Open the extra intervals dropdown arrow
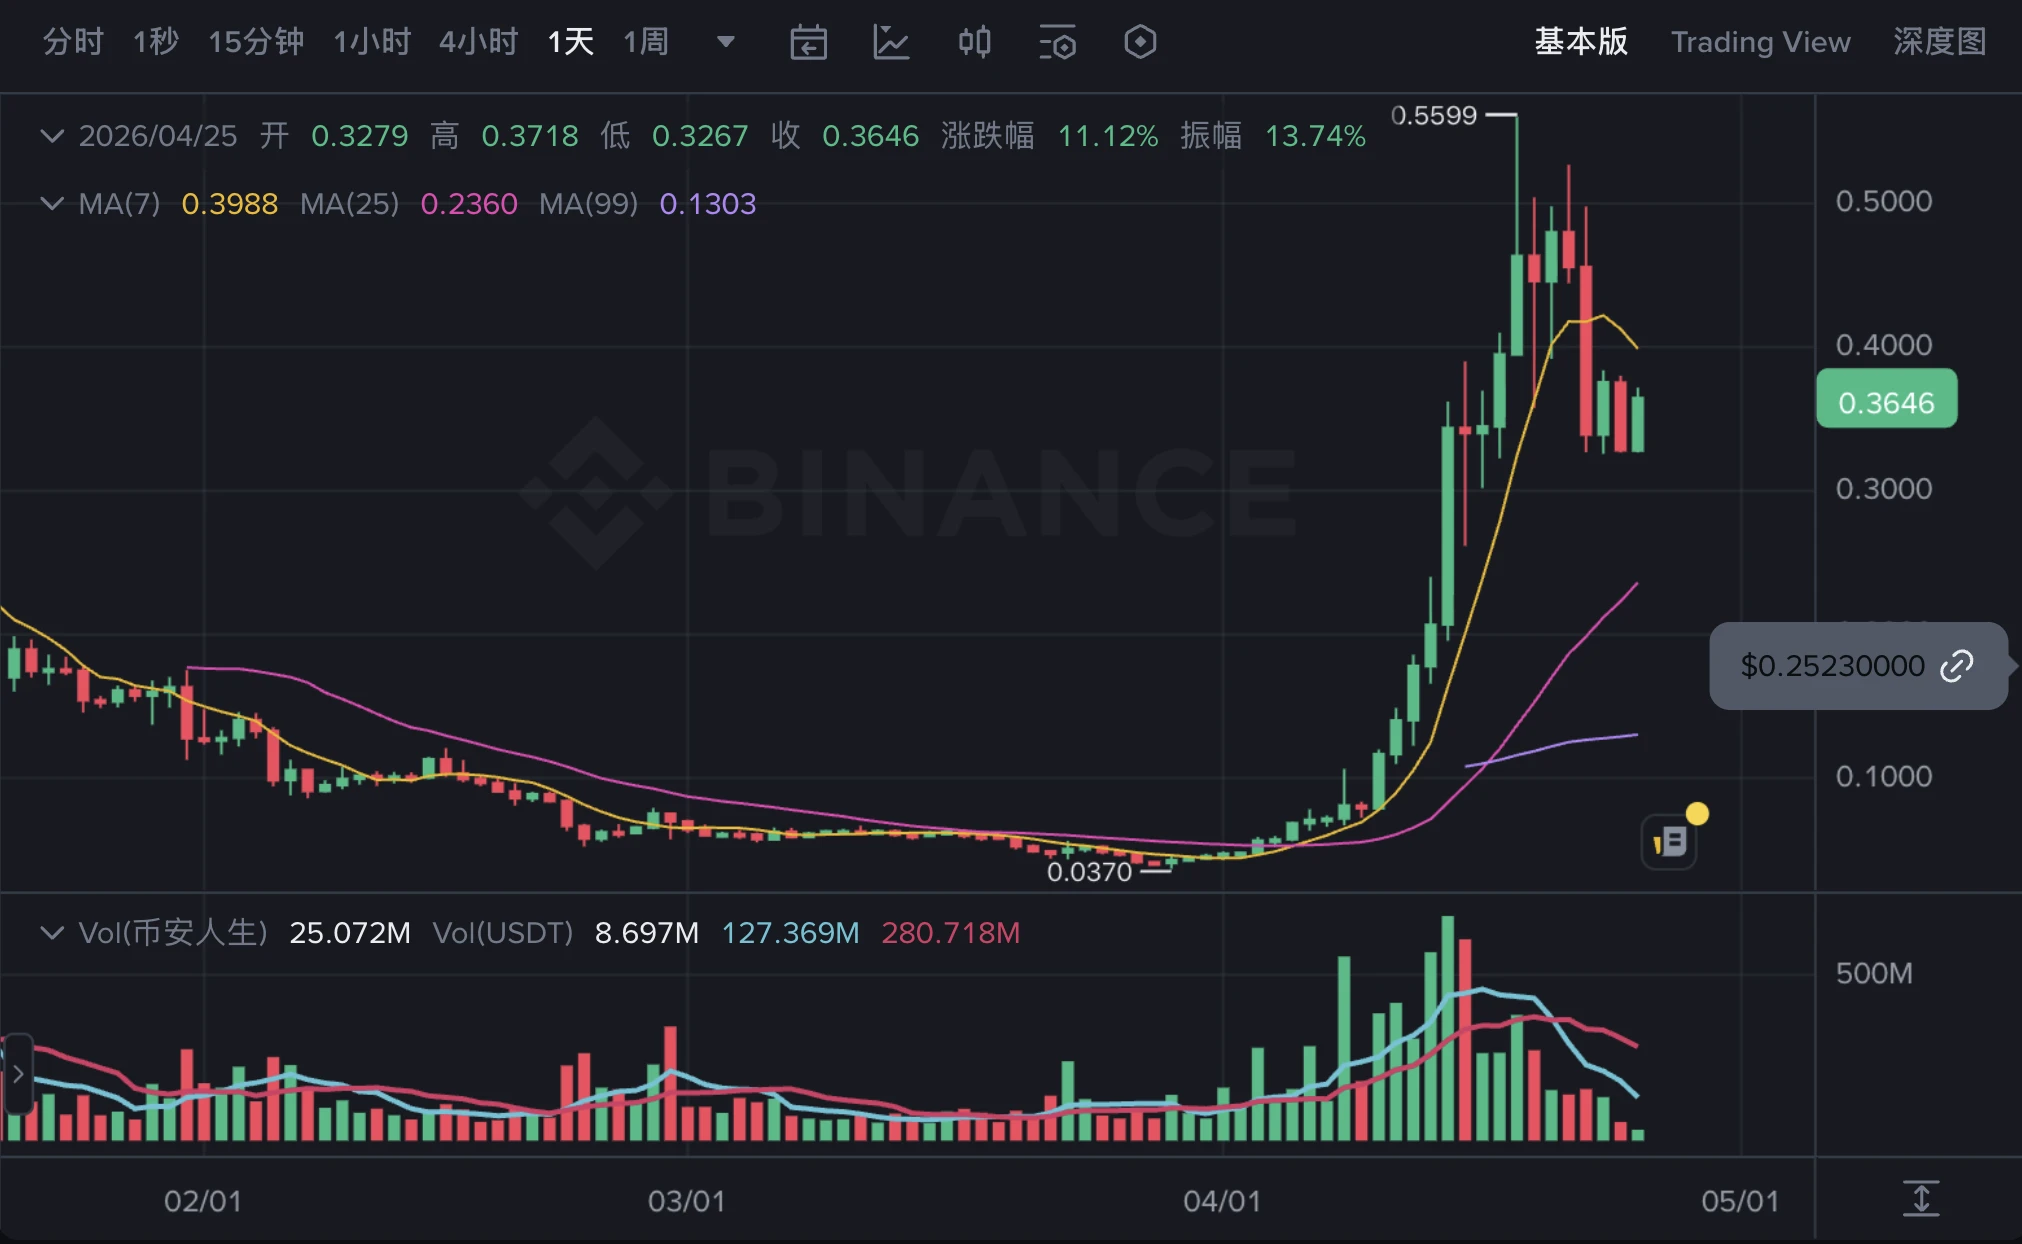 pyautogui.click(x=725, y=42)
